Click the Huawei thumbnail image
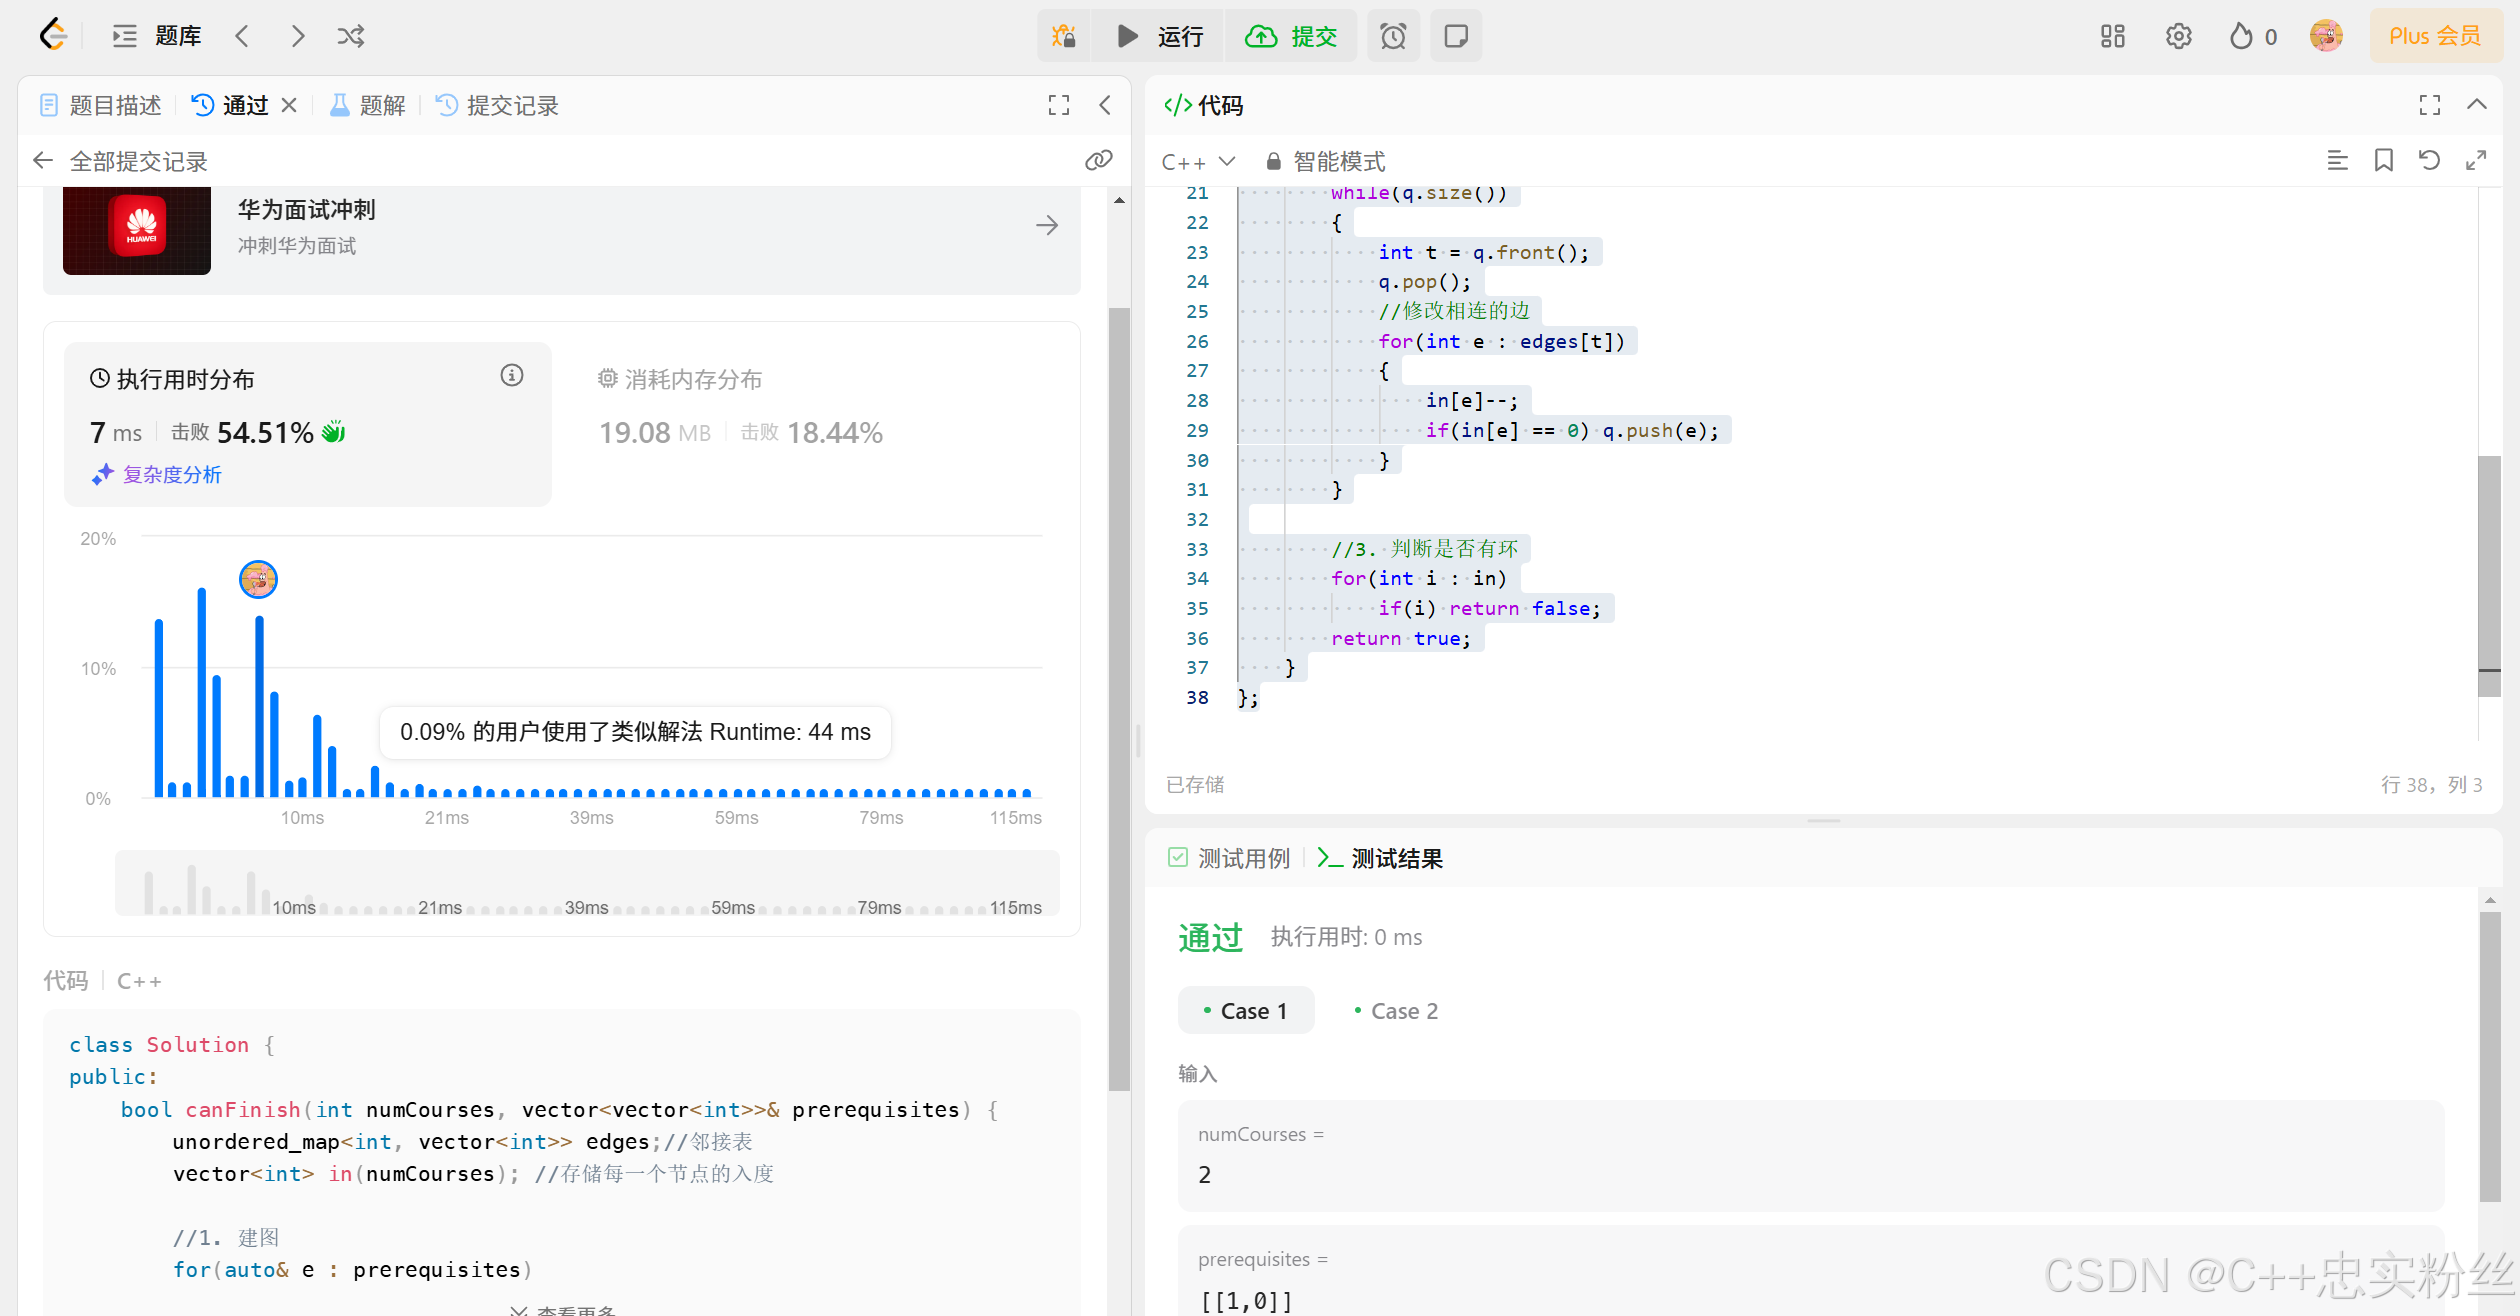The height and width of the screenshot is (1316, 2520). pos(137,229)
